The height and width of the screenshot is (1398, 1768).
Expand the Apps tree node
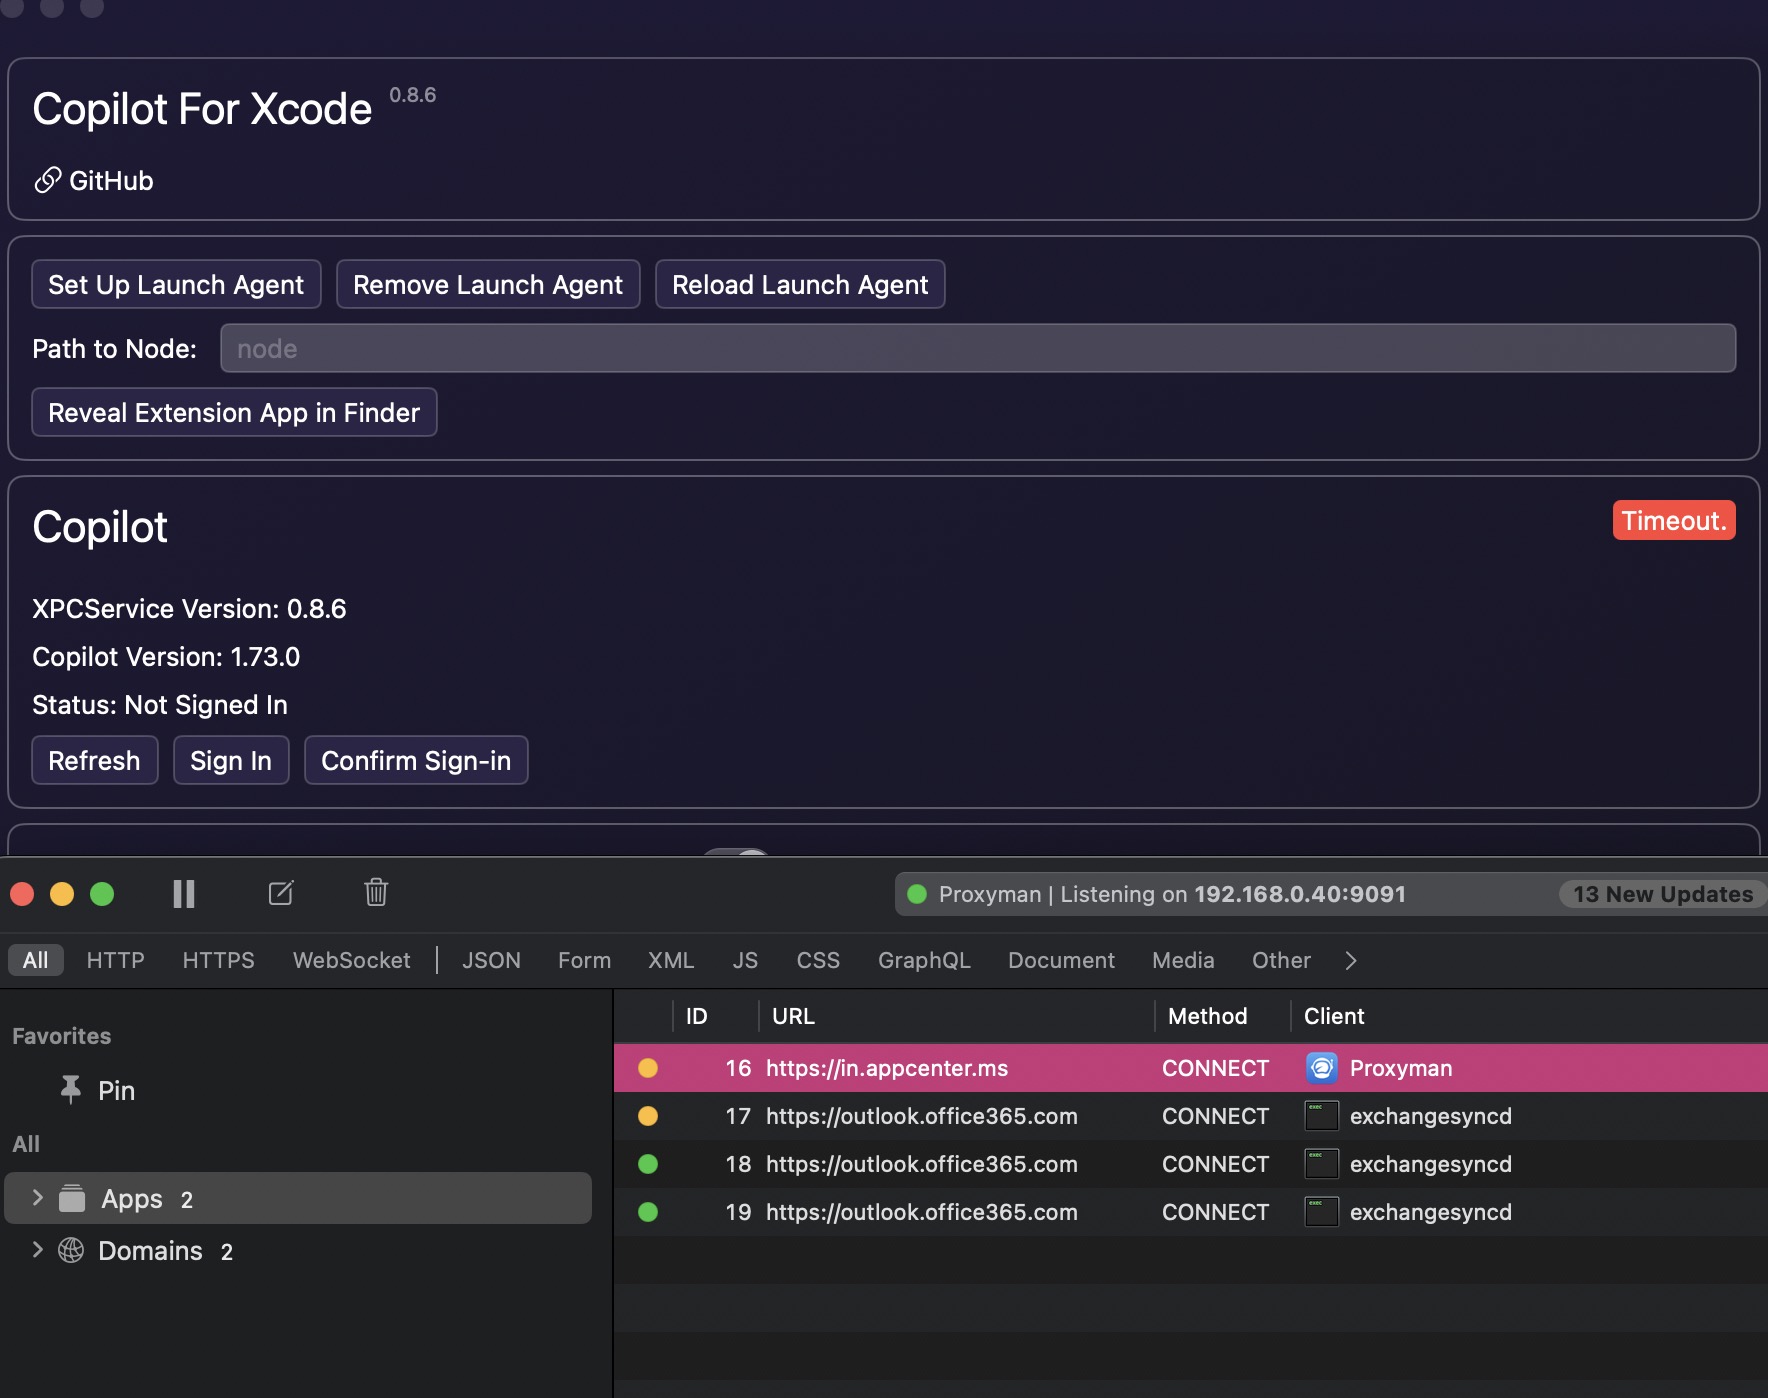click(38, 1198)
